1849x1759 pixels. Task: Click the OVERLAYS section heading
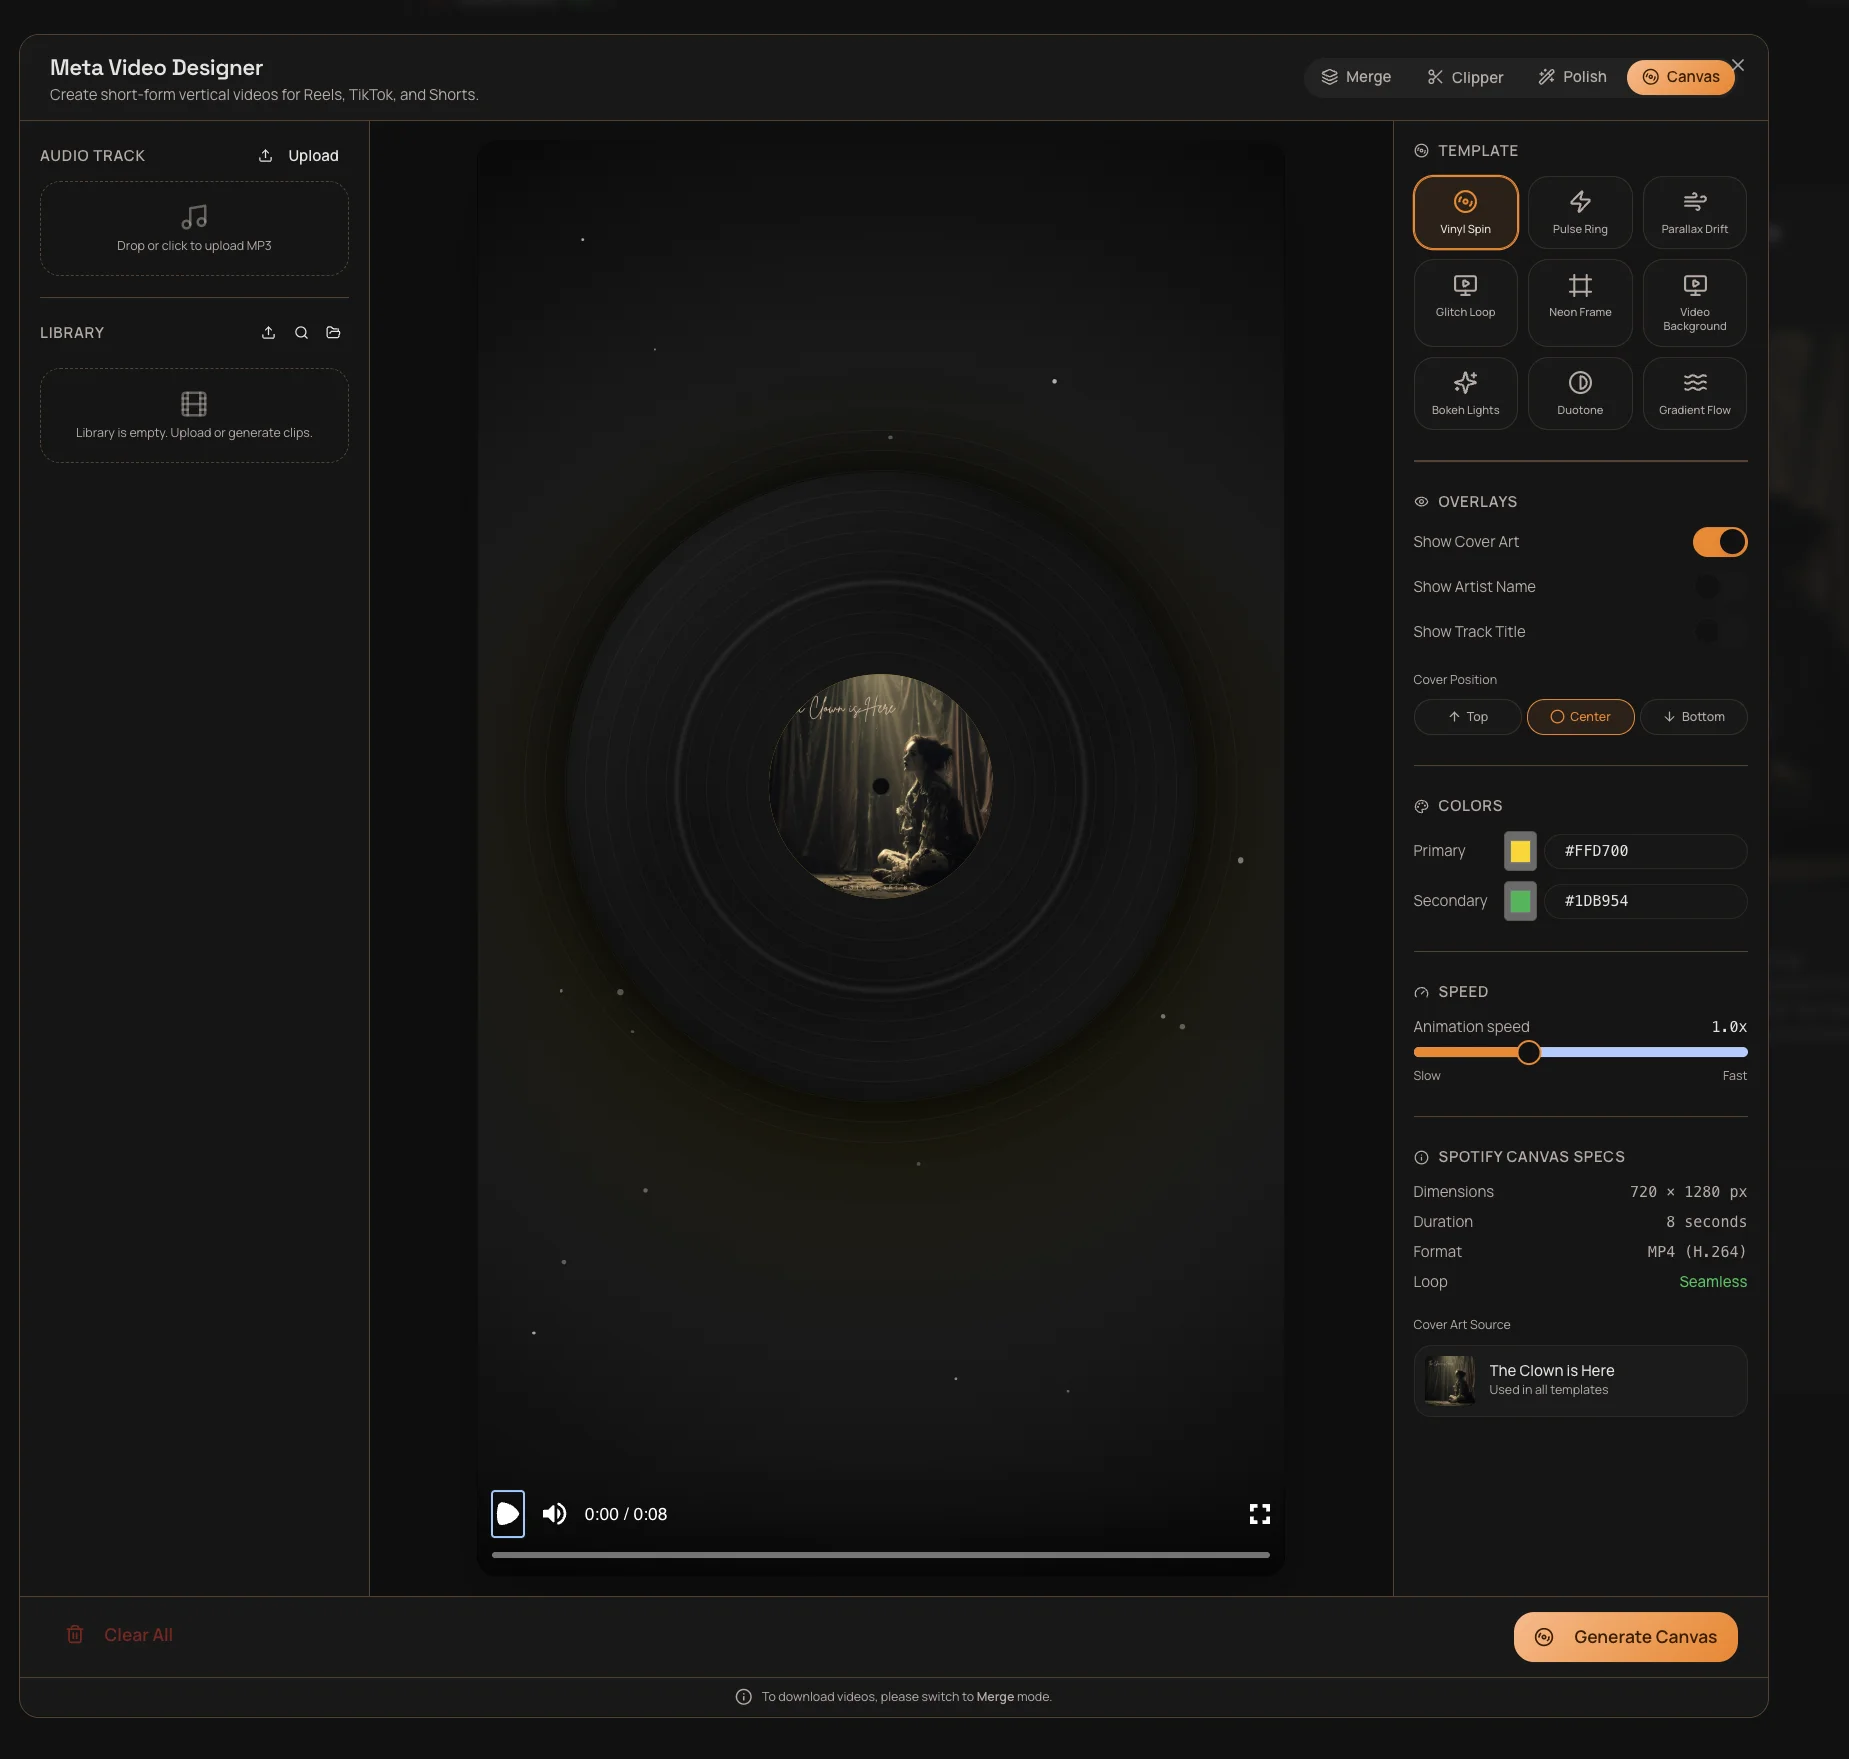pos(1477,502)
